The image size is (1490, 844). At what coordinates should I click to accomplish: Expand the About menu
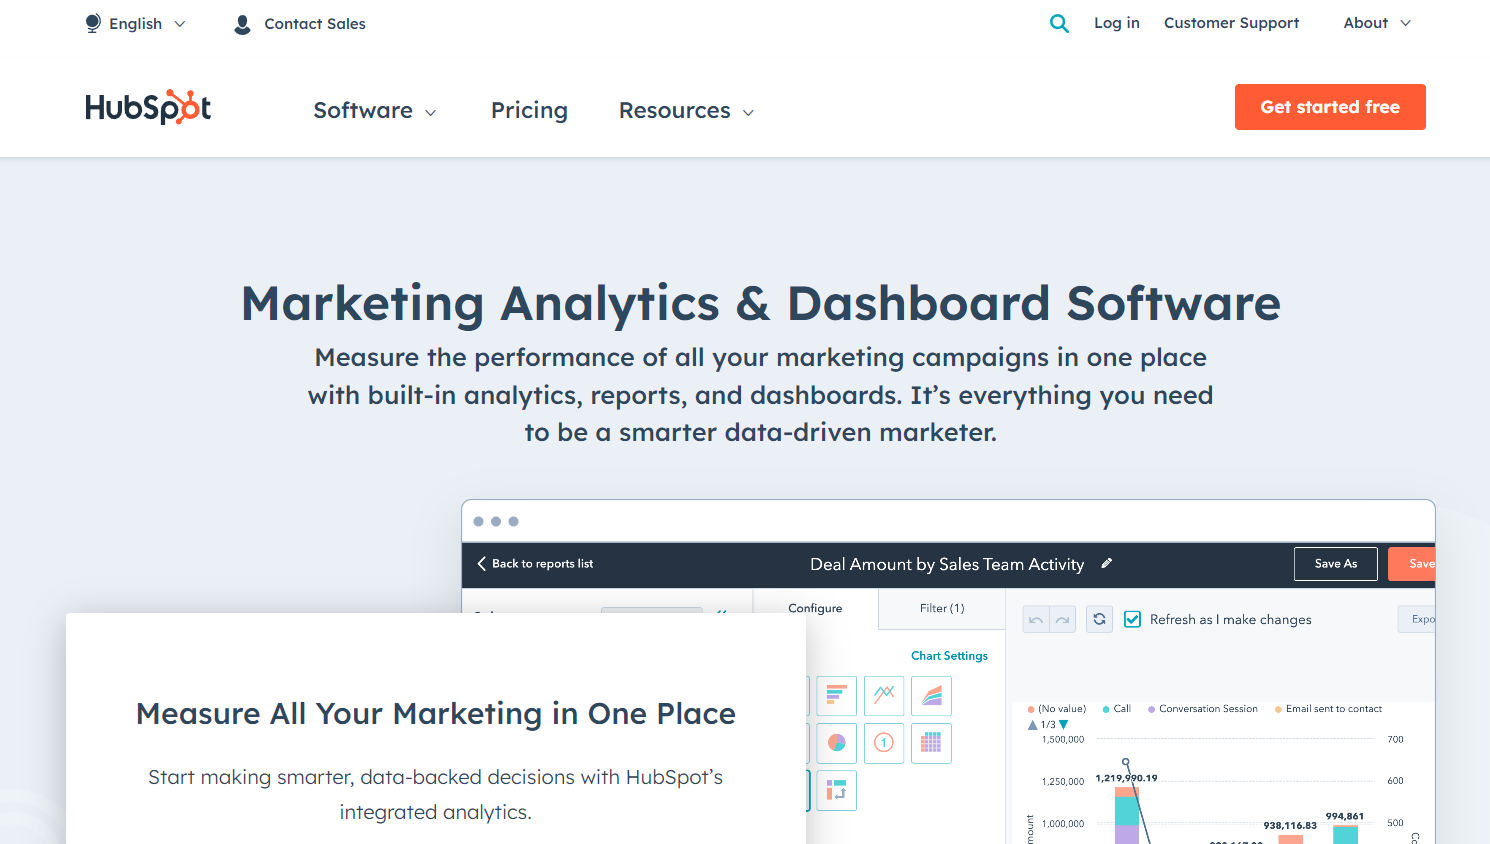1377,23
